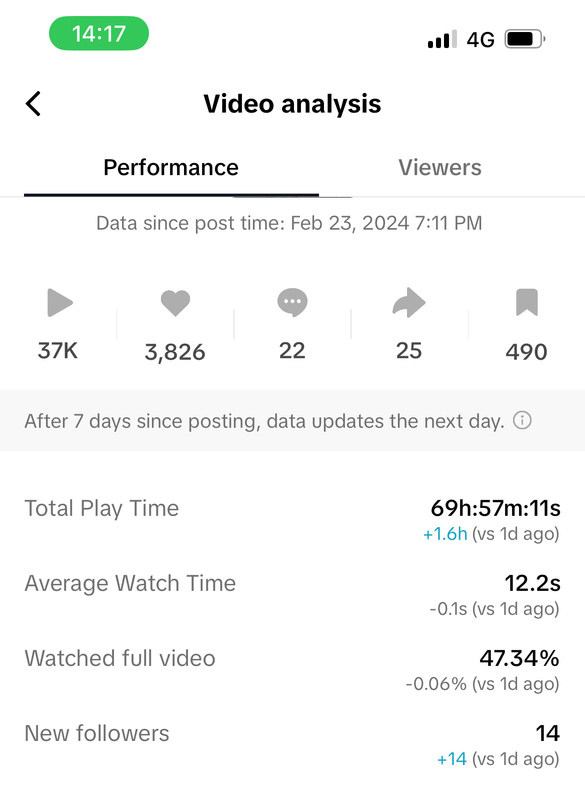
Task: Tap the battery status icon
Action: [525, 39]
